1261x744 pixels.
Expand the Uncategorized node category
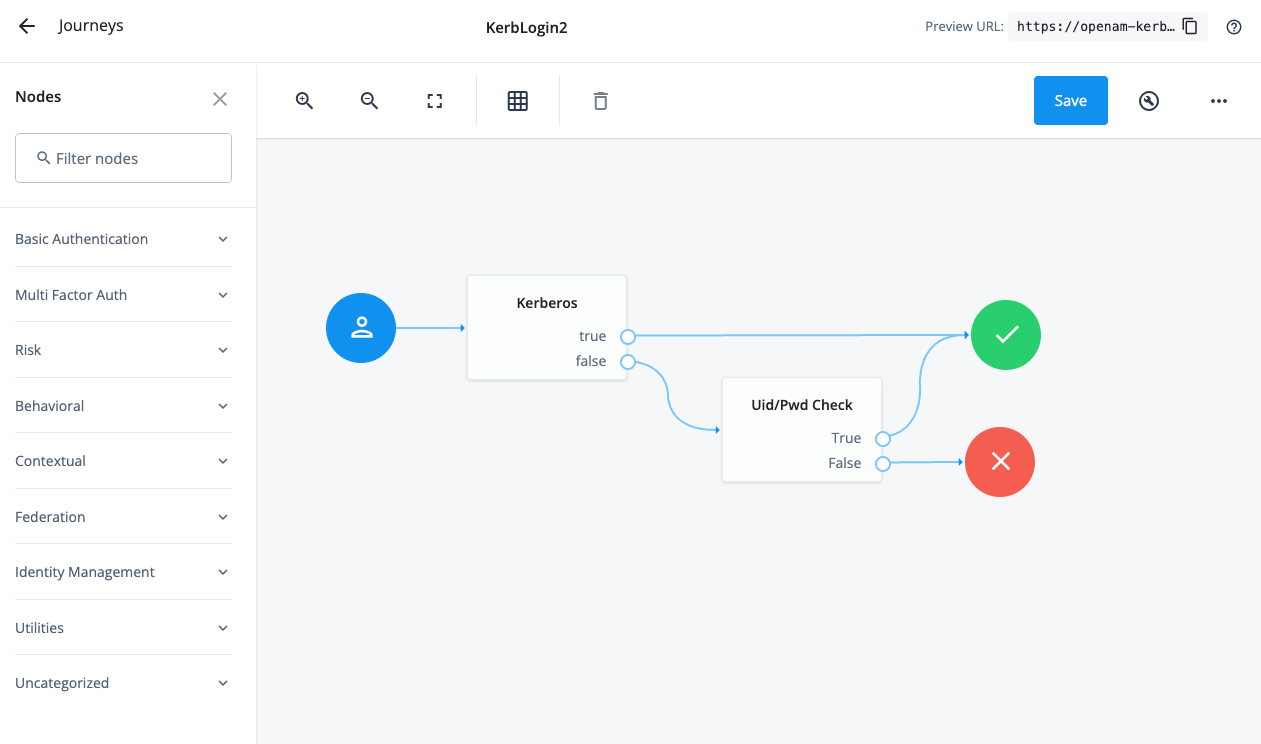123,683
